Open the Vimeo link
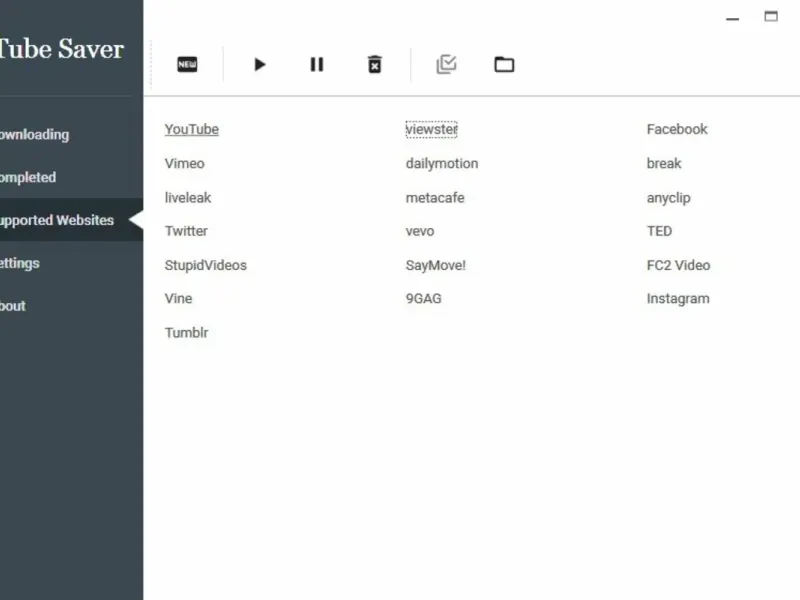The width and height of the screenshot is (800, 600). 185,164
